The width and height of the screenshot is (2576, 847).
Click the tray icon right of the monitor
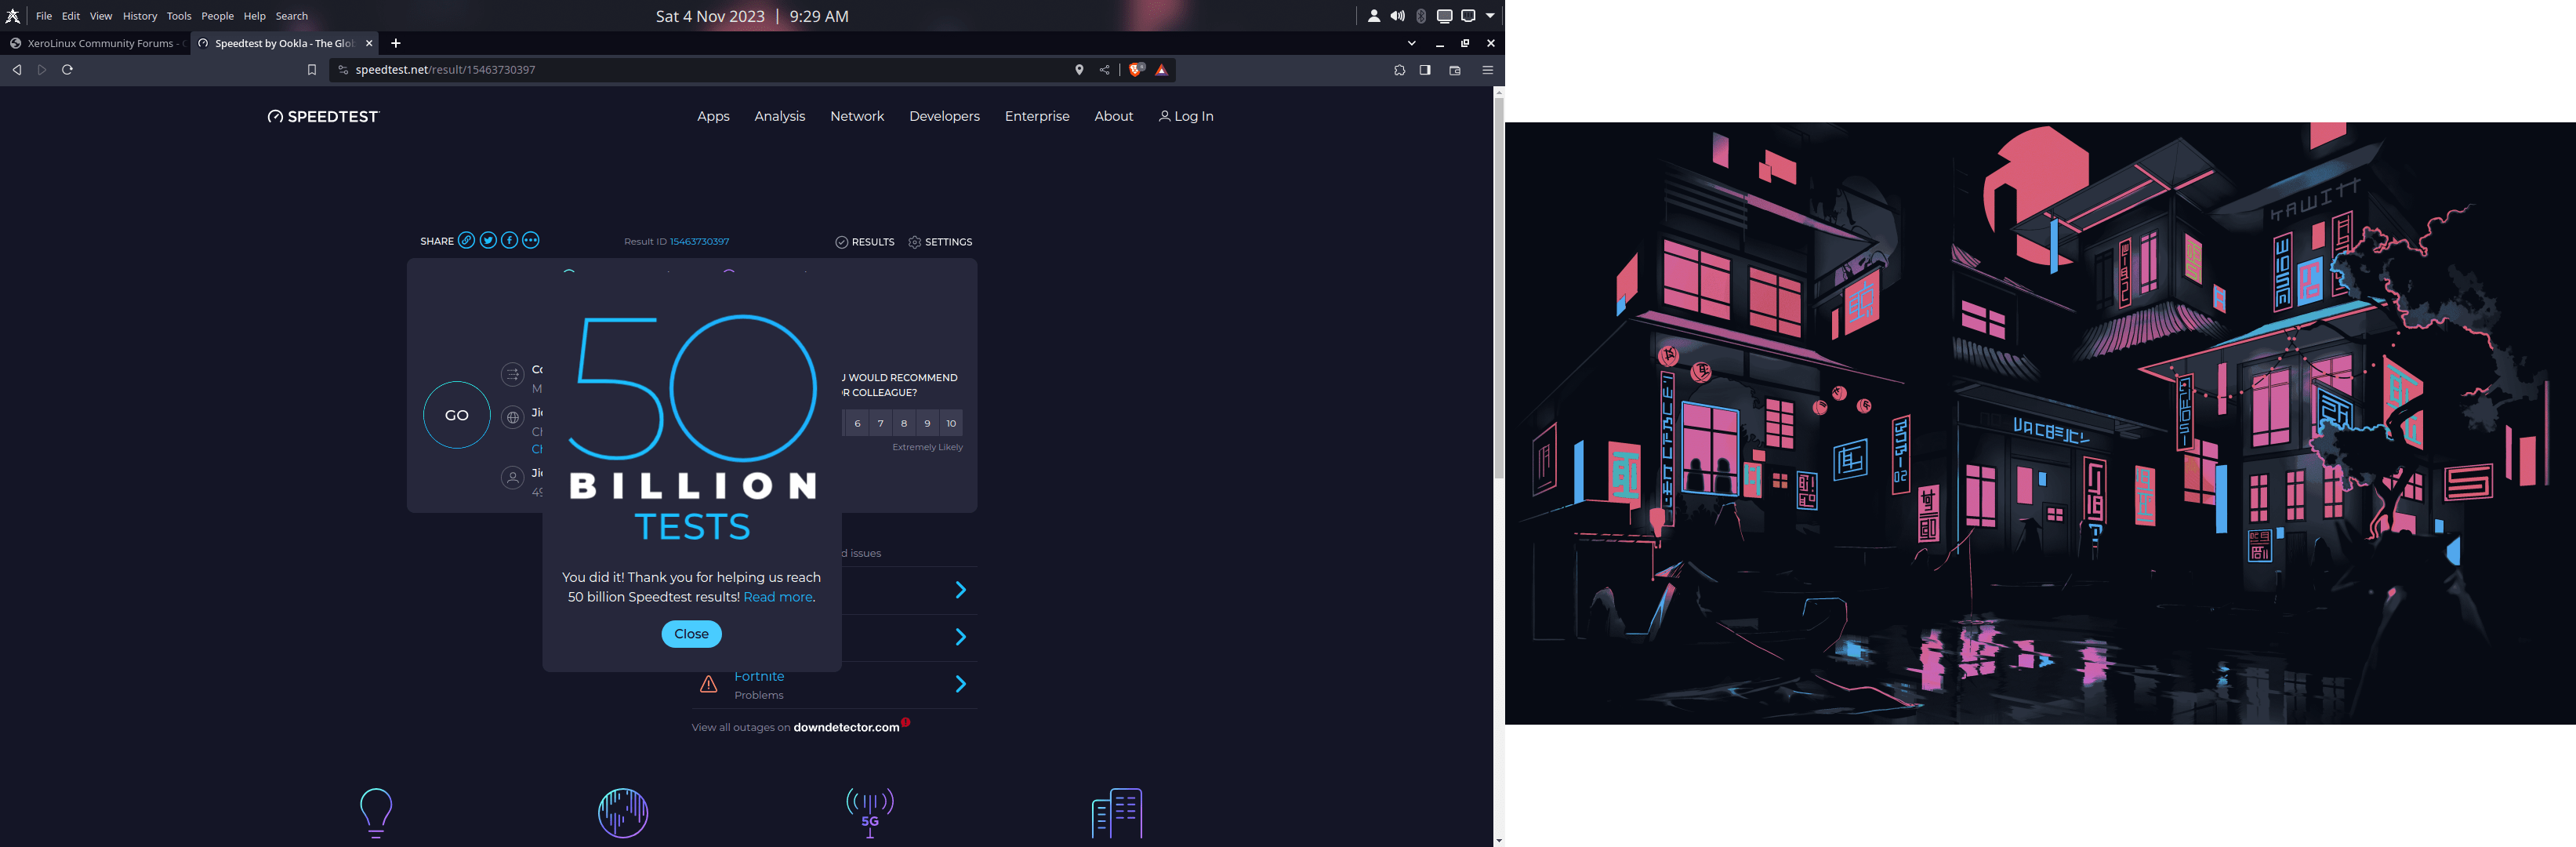click(1468, 16)
